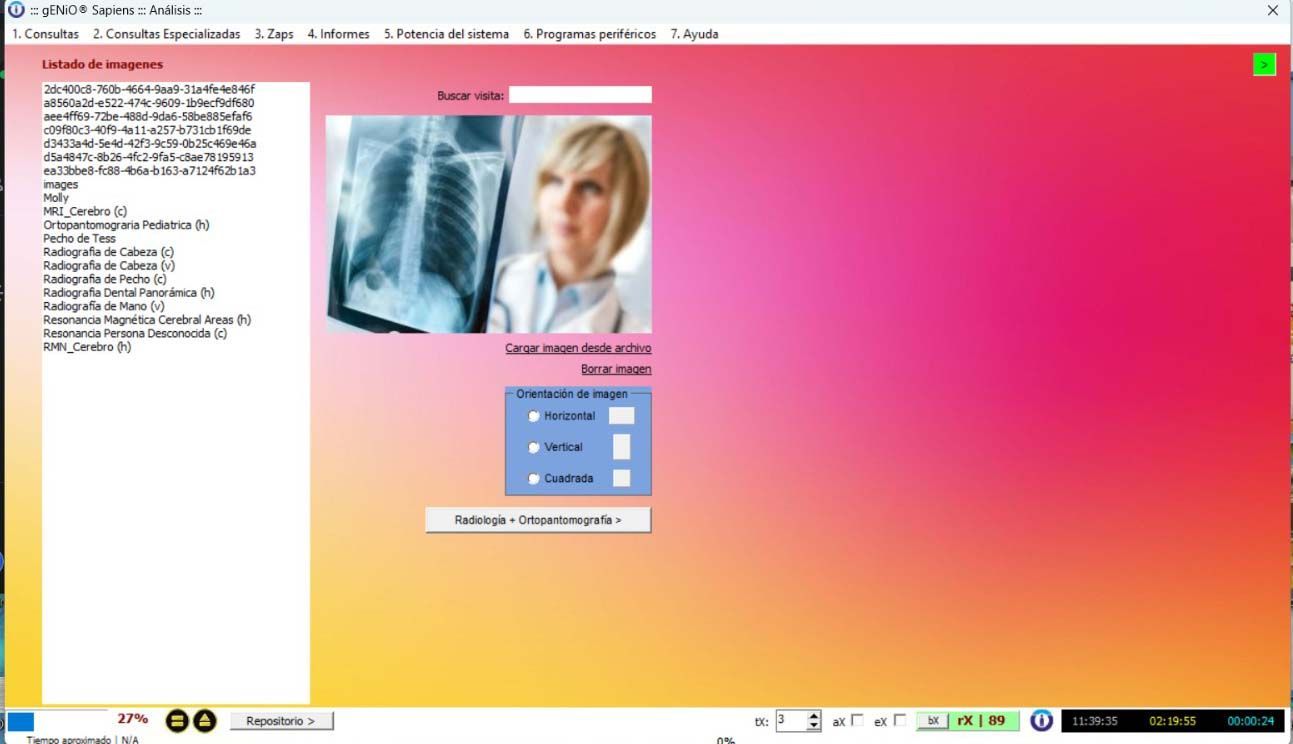Click the yellow timer reading 02:19:55
The width and height of the screenshot is (1293, 744).
pyautogui.click(x=1172, y=721)
